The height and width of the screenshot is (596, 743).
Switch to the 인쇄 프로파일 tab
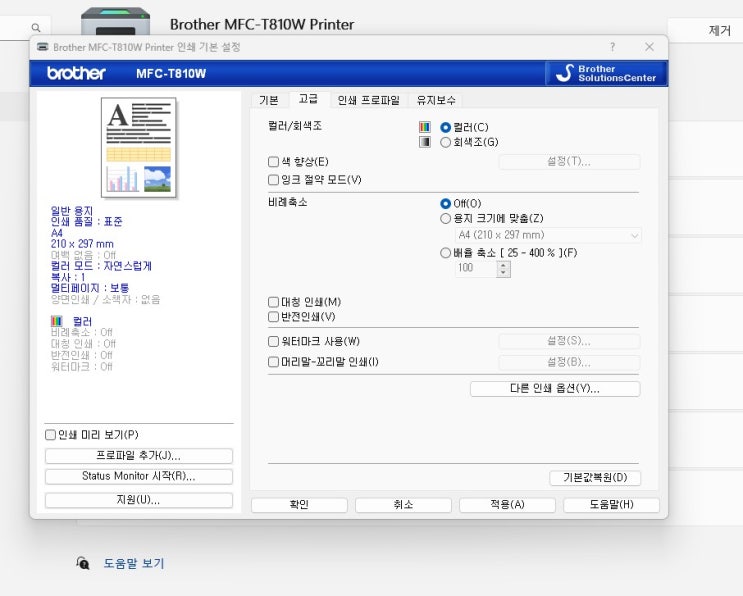click(368, 100)
